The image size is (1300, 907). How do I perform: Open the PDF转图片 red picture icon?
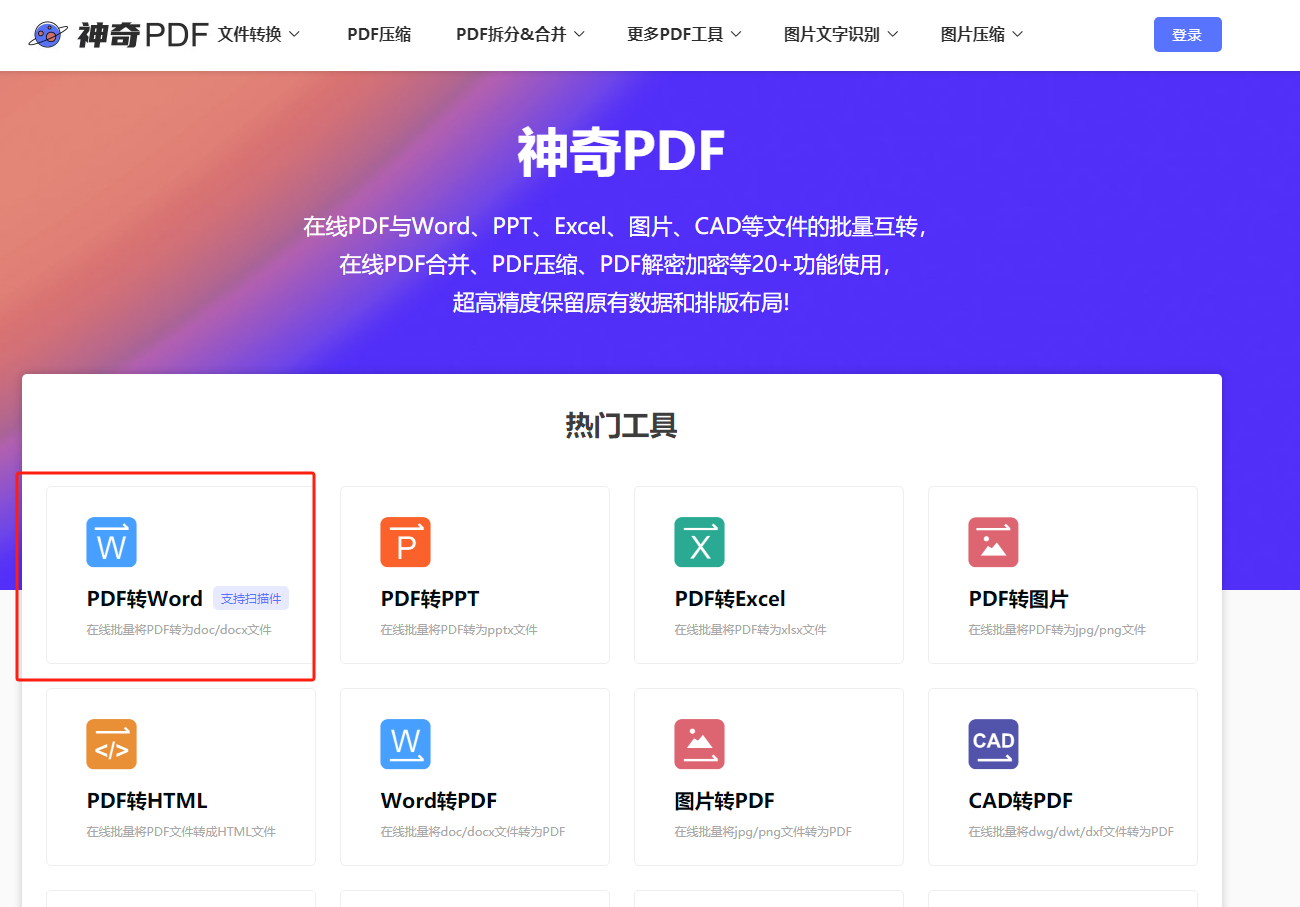coord(993,542)
